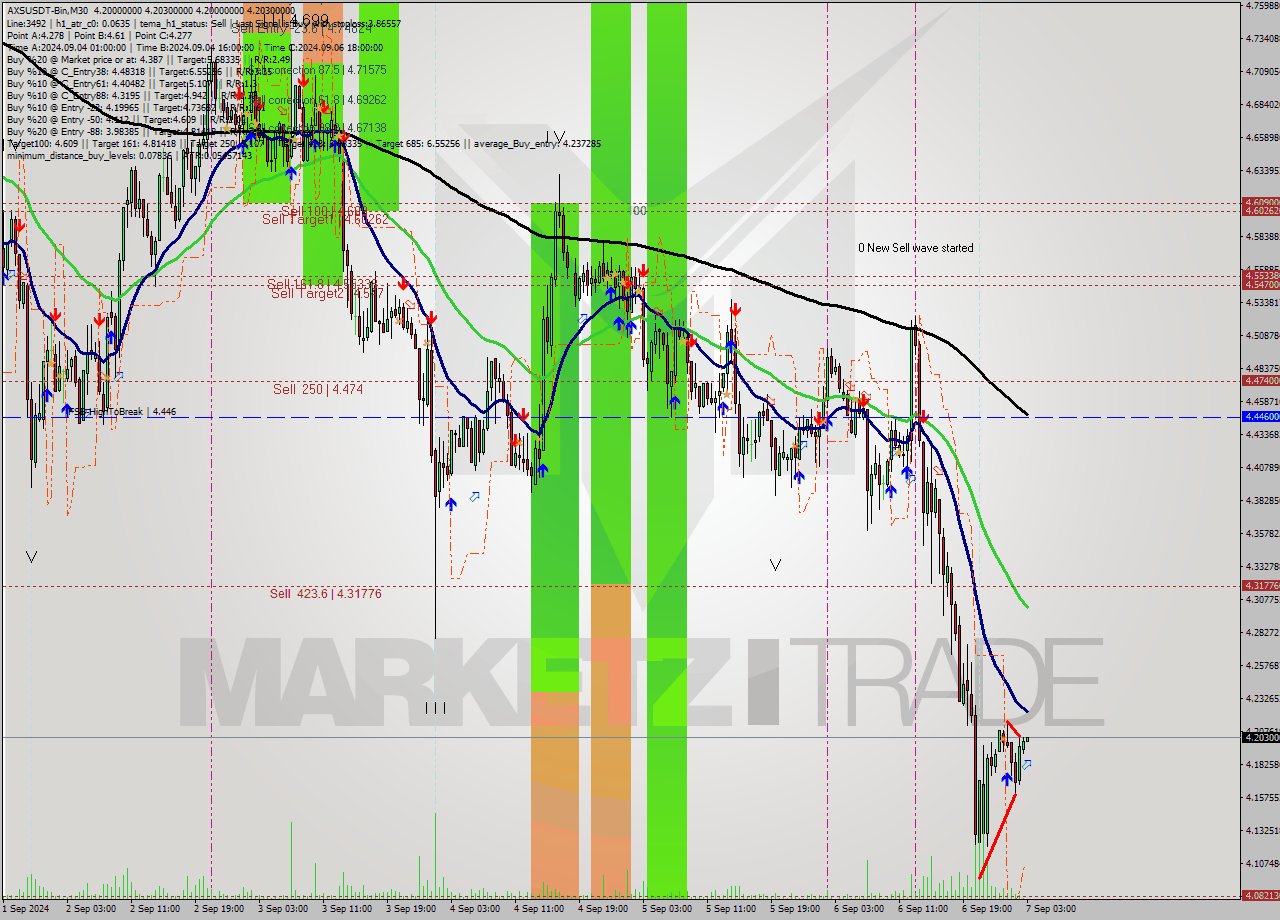1280x920 pixels.
Task: Select the 'Sell 250 | 4.474' level label
Action: coord(318,389)
